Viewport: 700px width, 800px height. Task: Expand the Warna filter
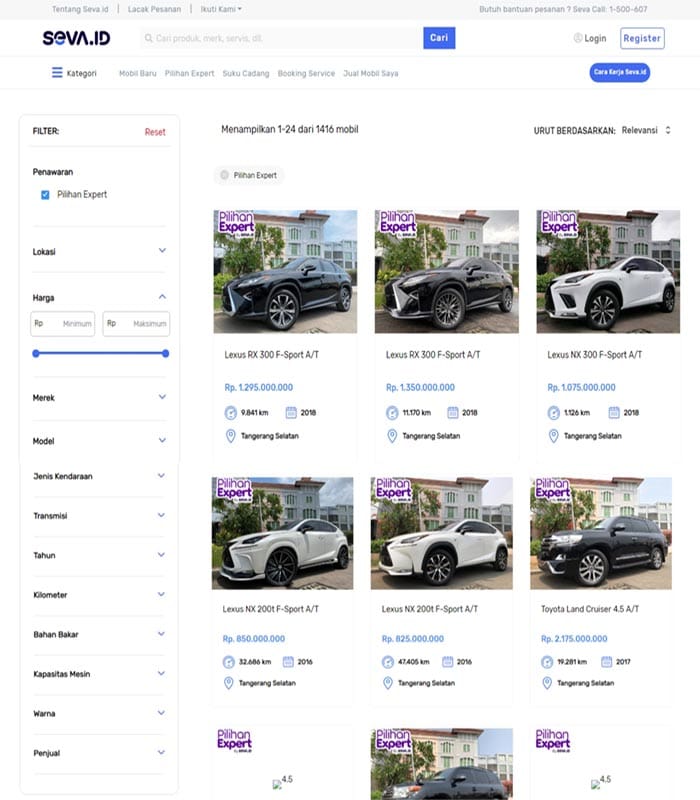[161, 713]
